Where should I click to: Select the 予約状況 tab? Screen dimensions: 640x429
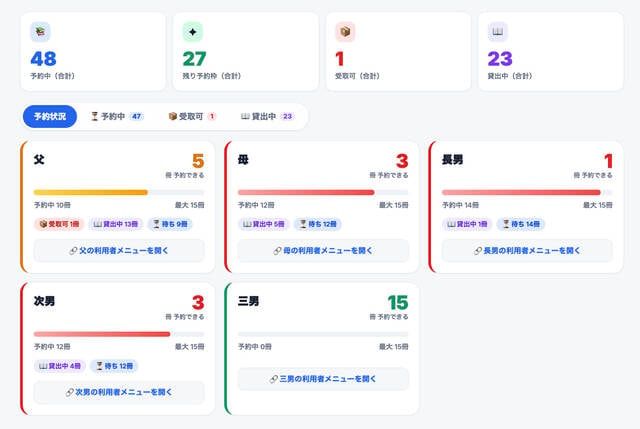pyautogui.click(x=50, y=116)
